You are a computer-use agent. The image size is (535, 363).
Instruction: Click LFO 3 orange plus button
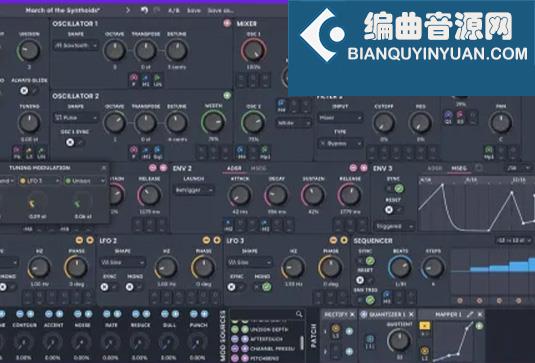(344, 240)
